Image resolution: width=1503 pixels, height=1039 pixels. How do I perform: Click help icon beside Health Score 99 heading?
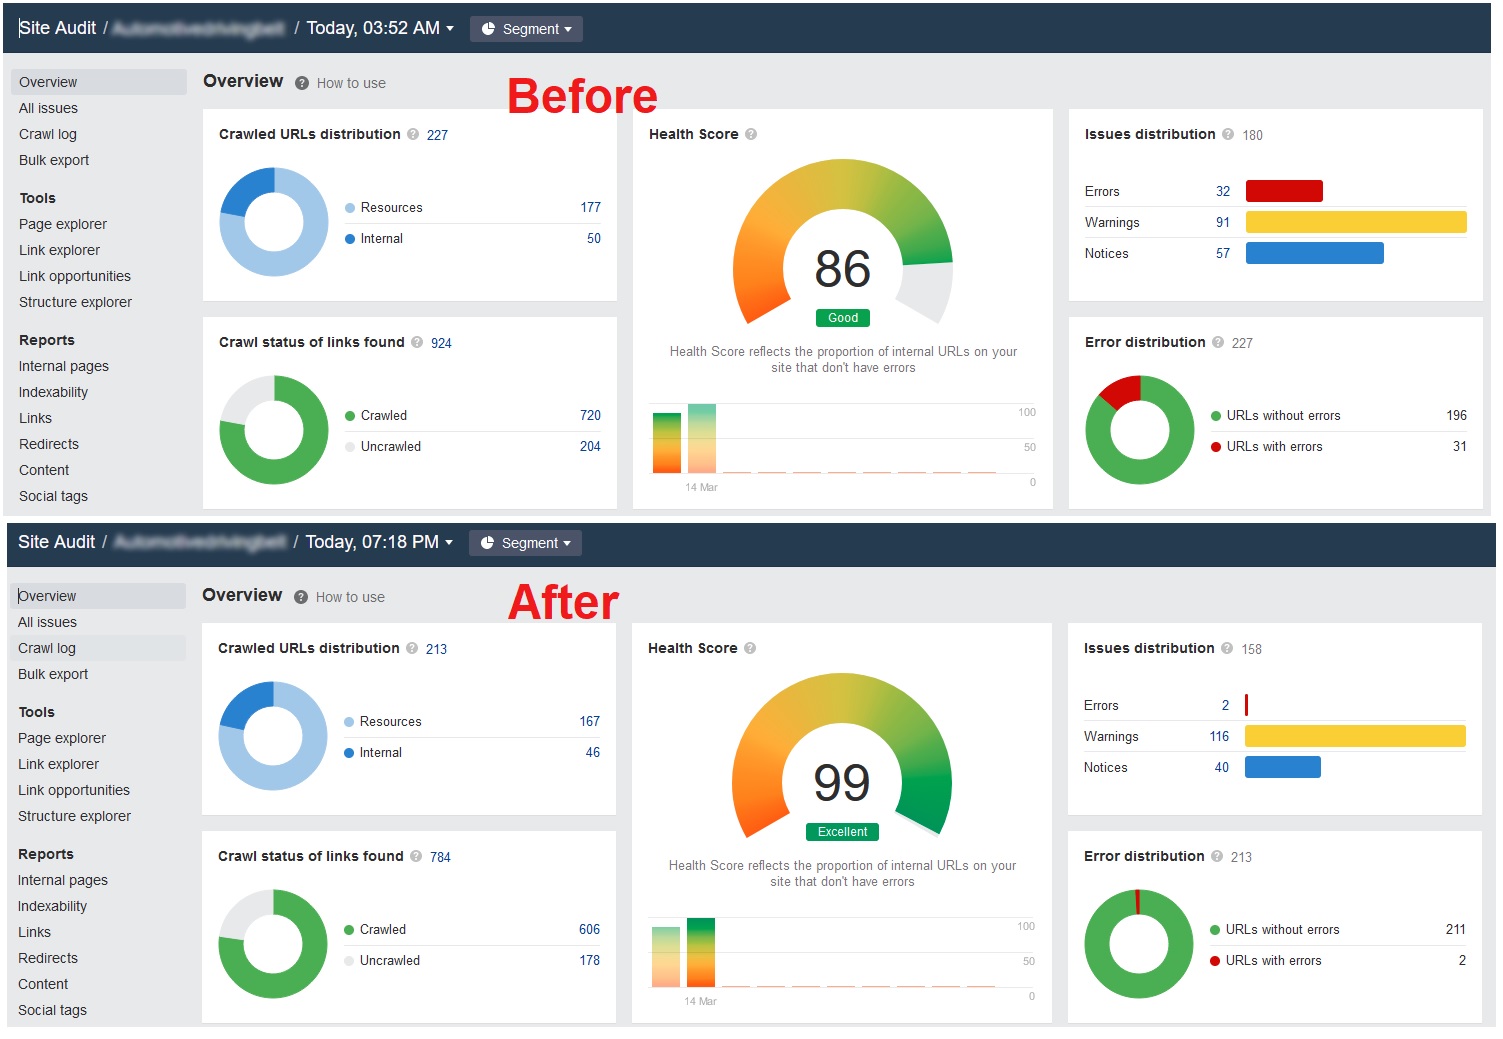point(750,648)
